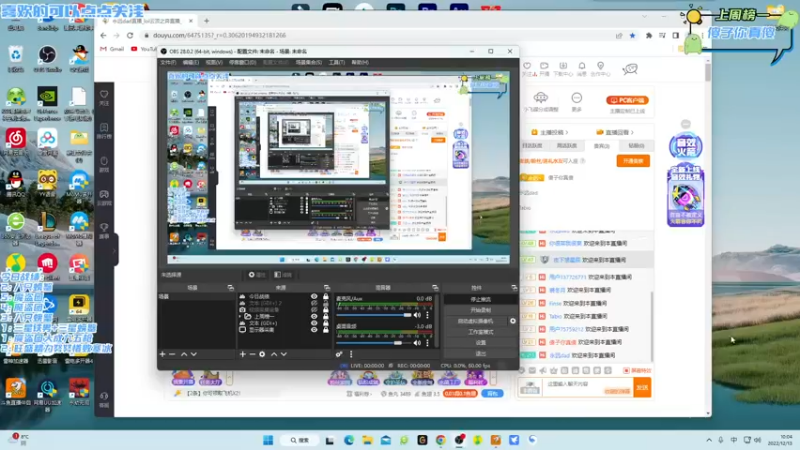Click 开始录制 button in OBS Controls
The height and width of the screenshot is (450, 800).
coord(481,310)
